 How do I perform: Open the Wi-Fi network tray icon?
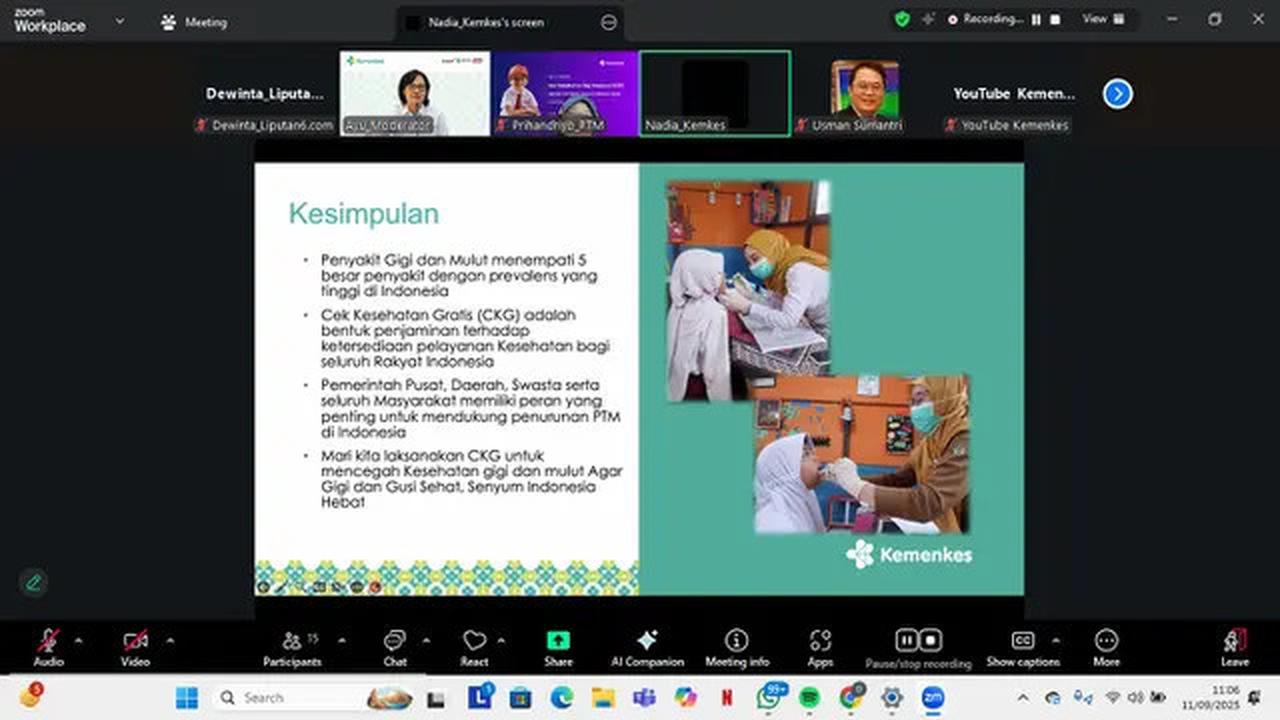1112,698
